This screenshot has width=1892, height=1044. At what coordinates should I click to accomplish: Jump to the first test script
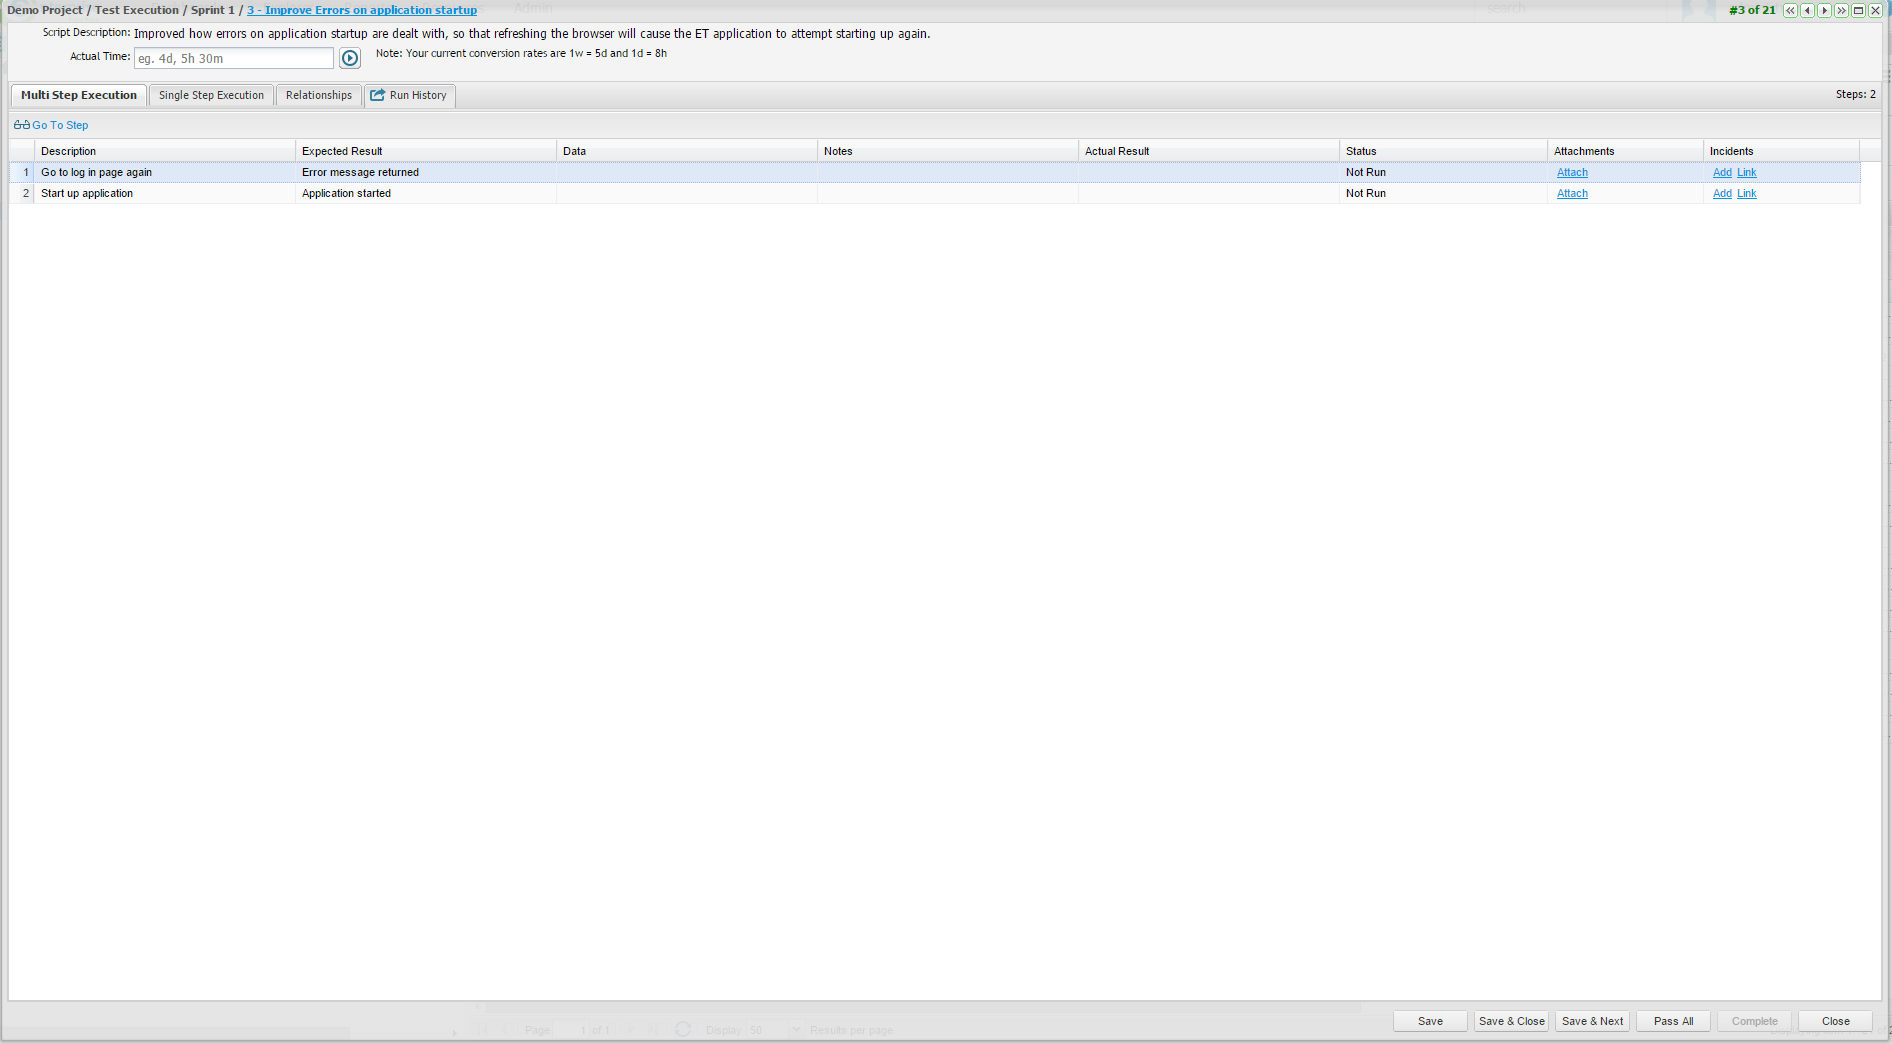coord(1790,11)
